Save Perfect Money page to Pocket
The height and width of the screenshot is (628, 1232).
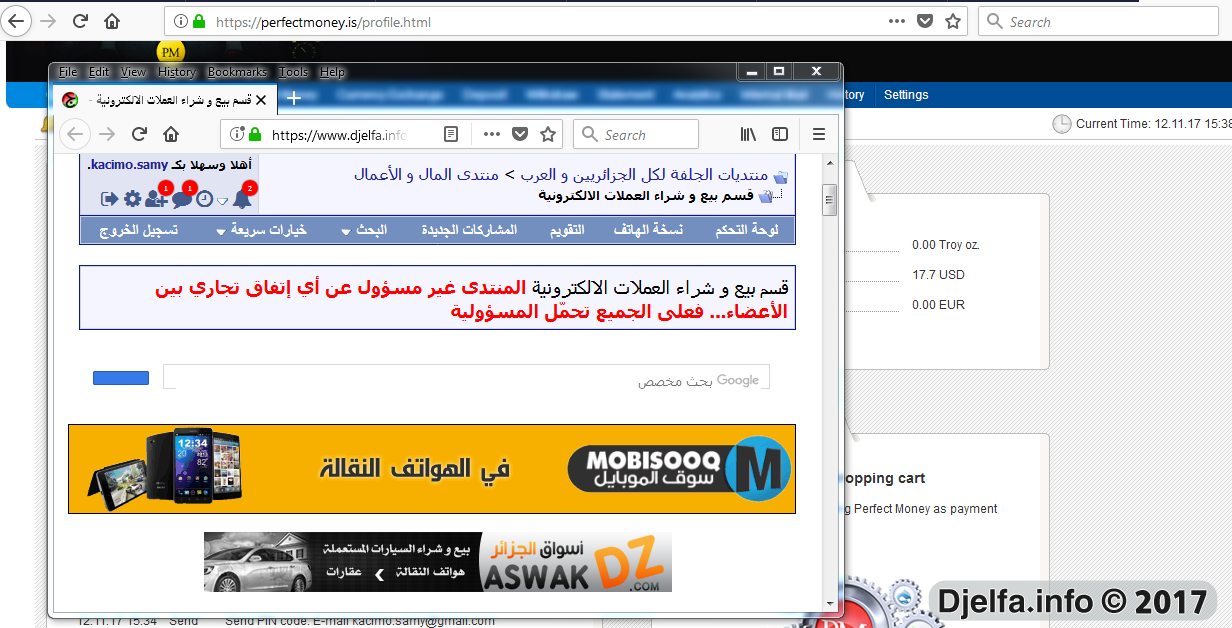click(x=925, y=21)
